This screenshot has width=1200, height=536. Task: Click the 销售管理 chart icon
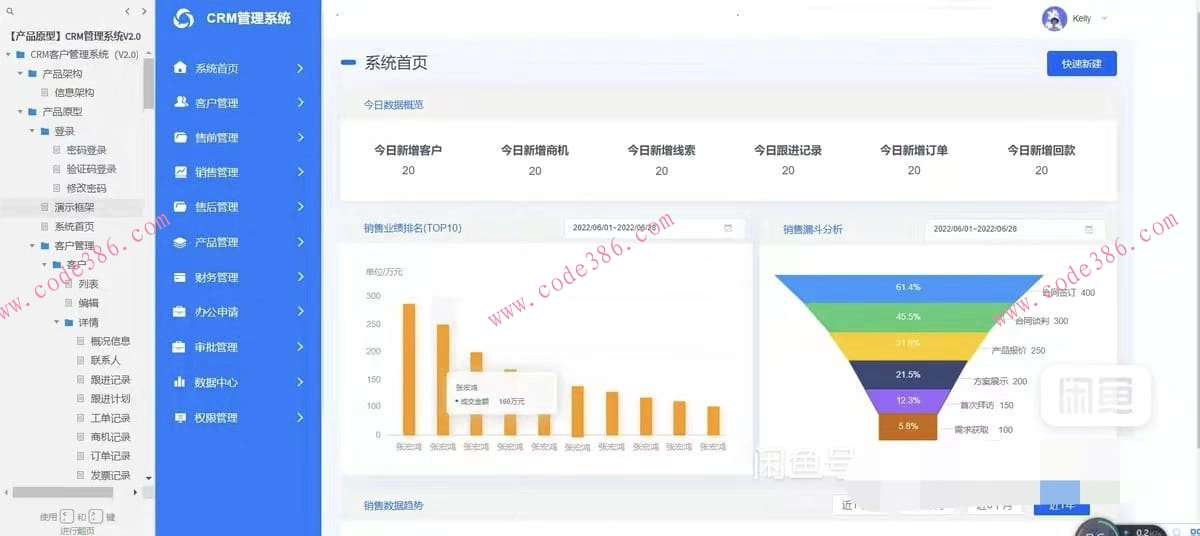(180, 172)
